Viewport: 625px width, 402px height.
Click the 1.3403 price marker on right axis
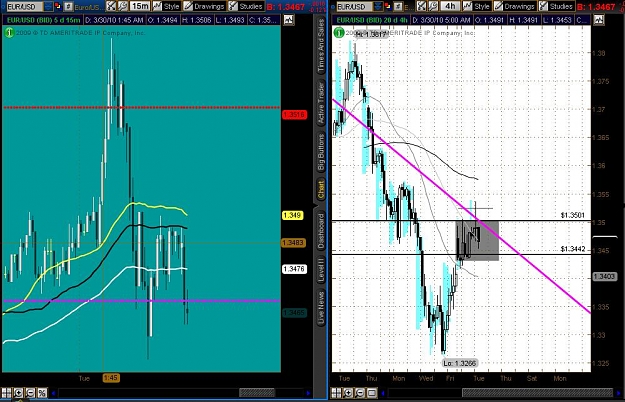(605, 276)
